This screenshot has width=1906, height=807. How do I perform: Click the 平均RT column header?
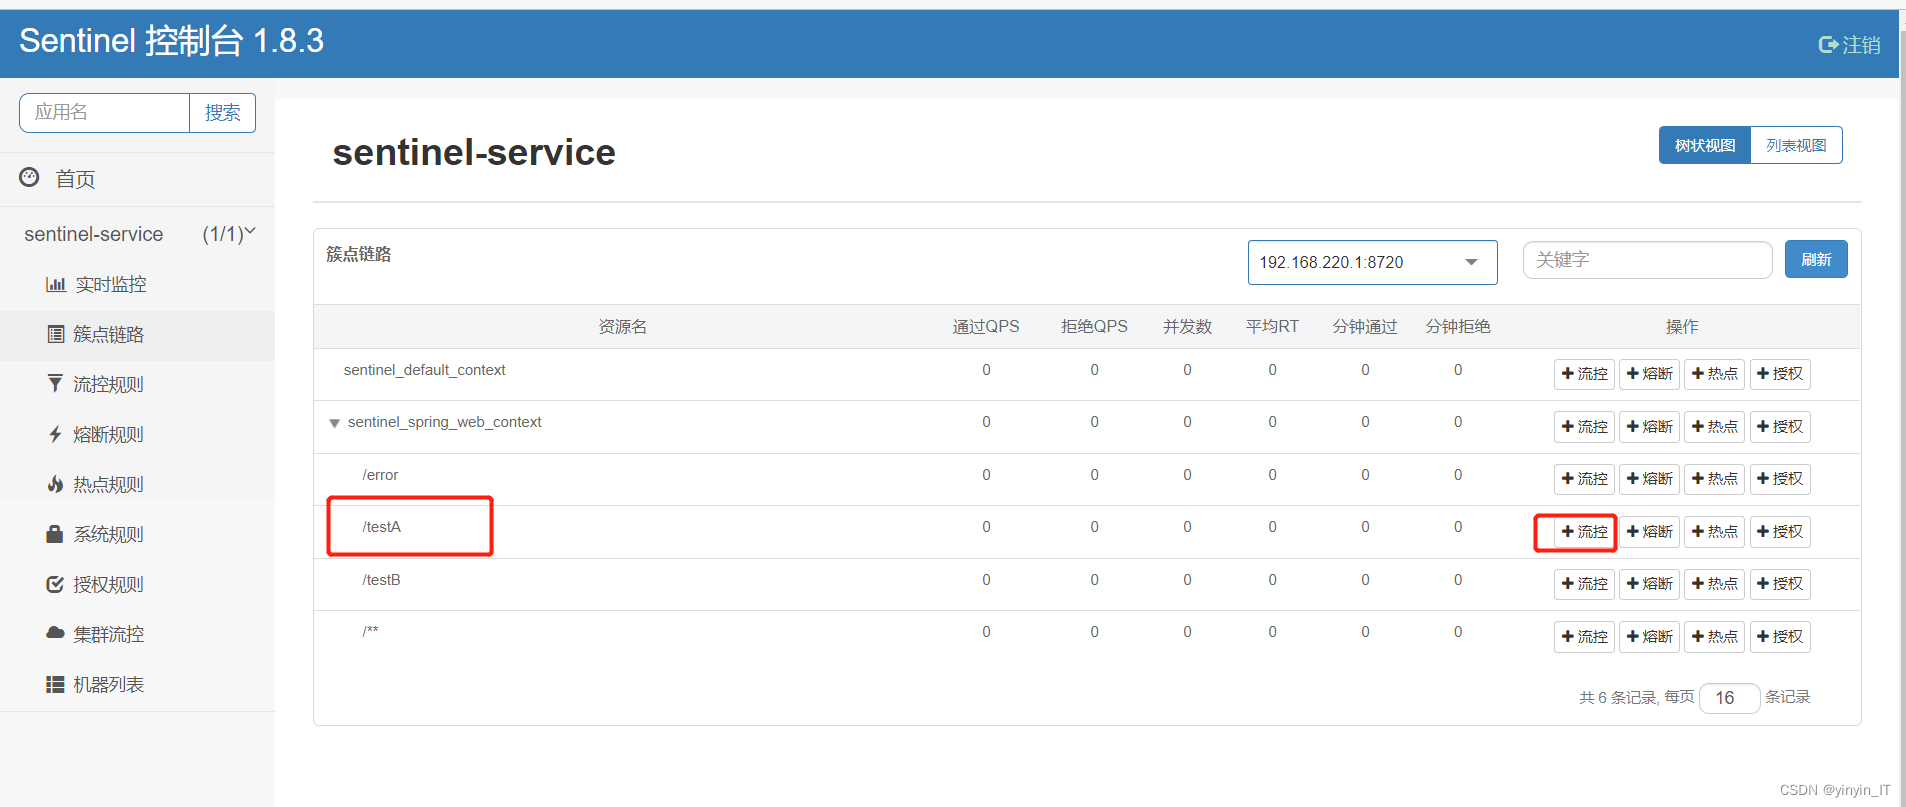point(1272,327)
